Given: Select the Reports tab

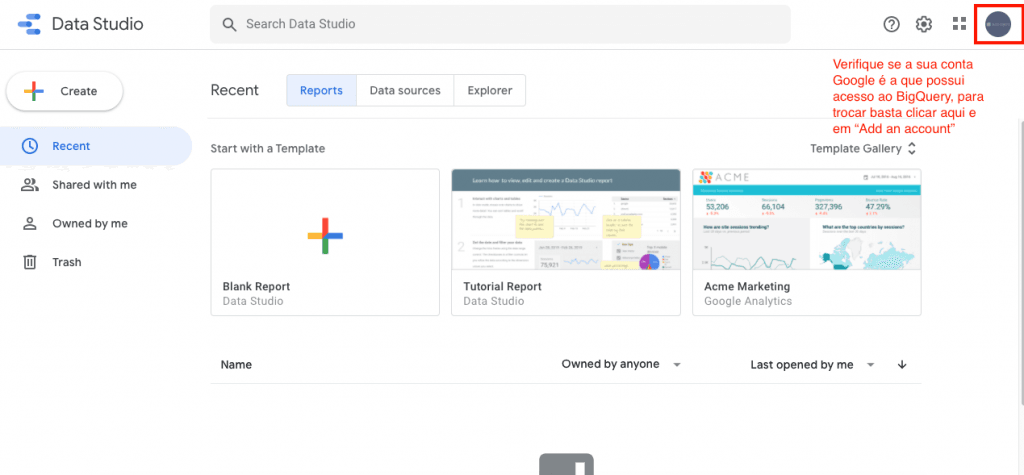Looking at the screenshot, I should (x=321, y=90).
